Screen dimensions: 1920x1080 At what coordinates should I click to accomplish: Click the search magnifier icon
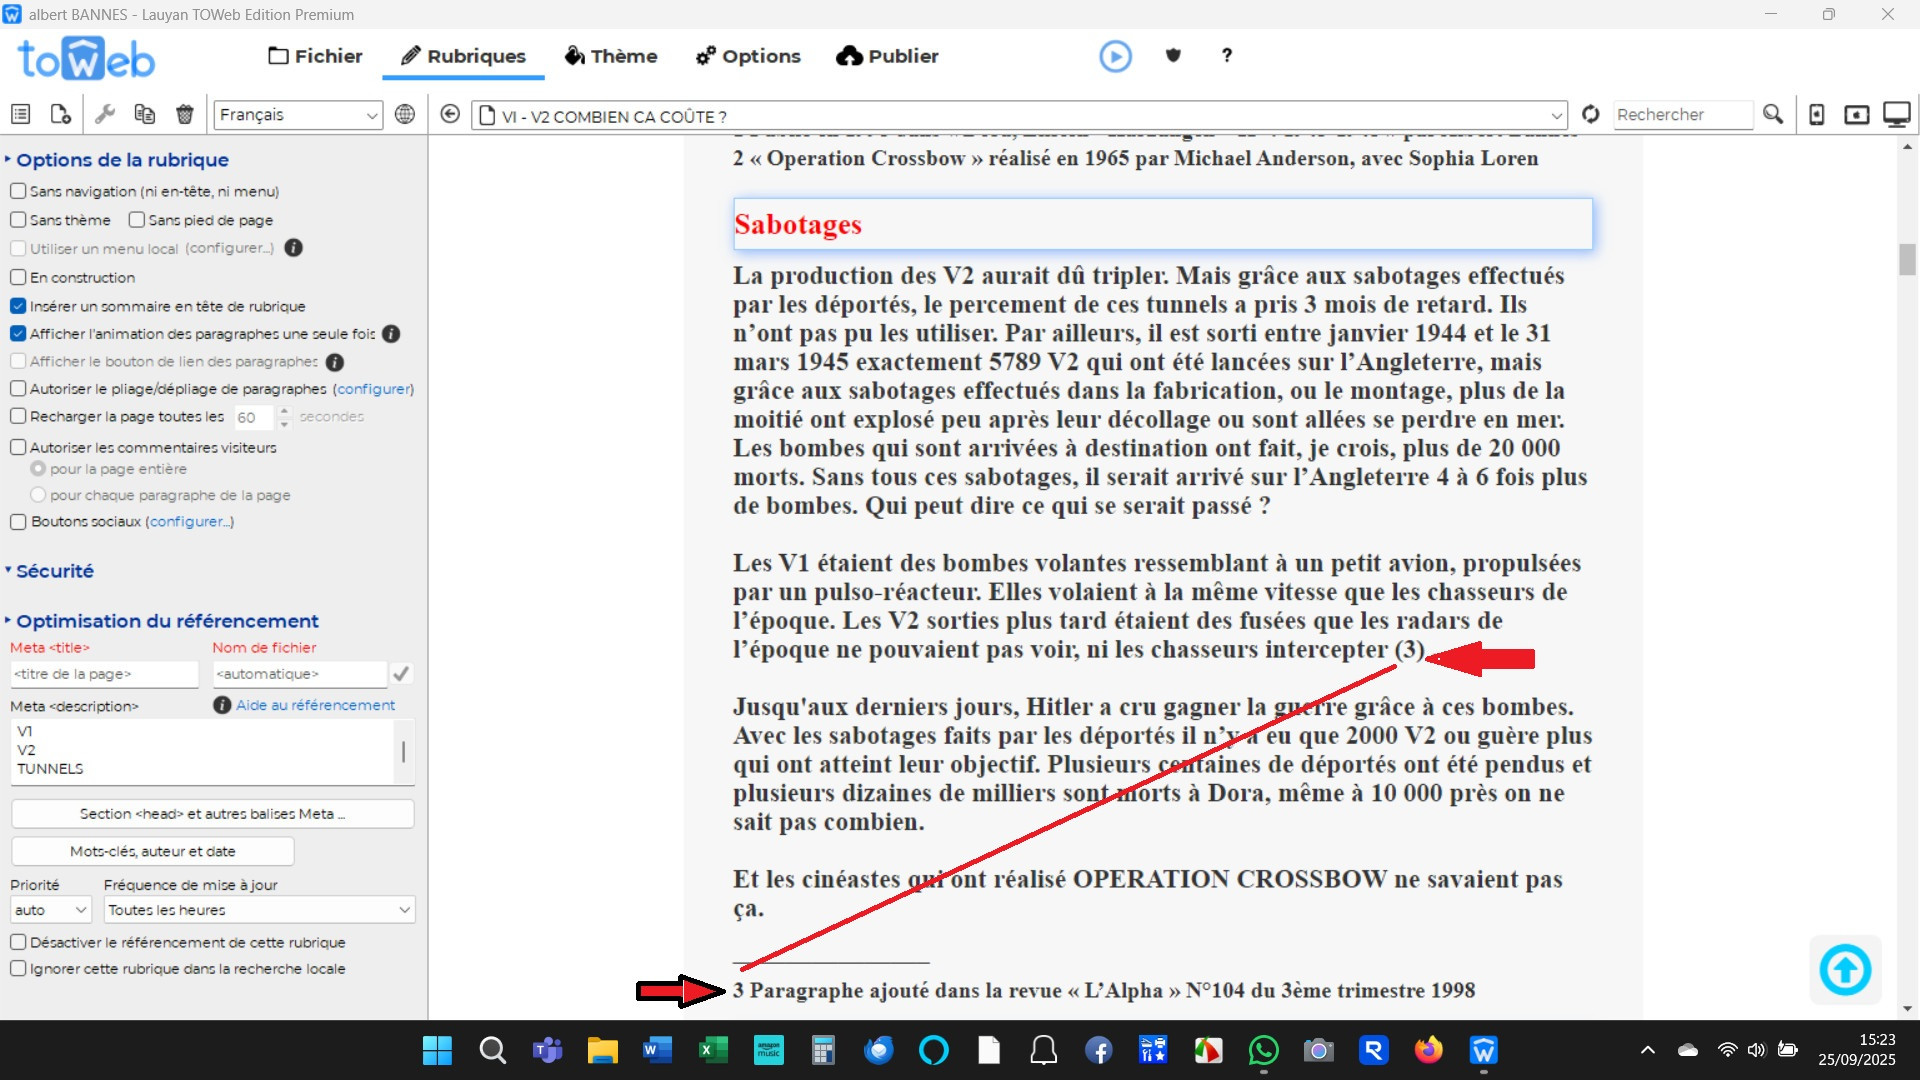pos(1773,114)
